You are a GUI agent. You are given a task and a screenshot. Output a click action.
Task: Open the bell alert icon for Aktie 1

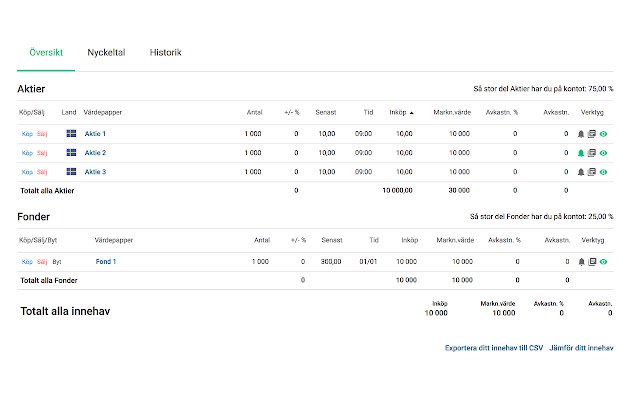click(x=581, y=134)
